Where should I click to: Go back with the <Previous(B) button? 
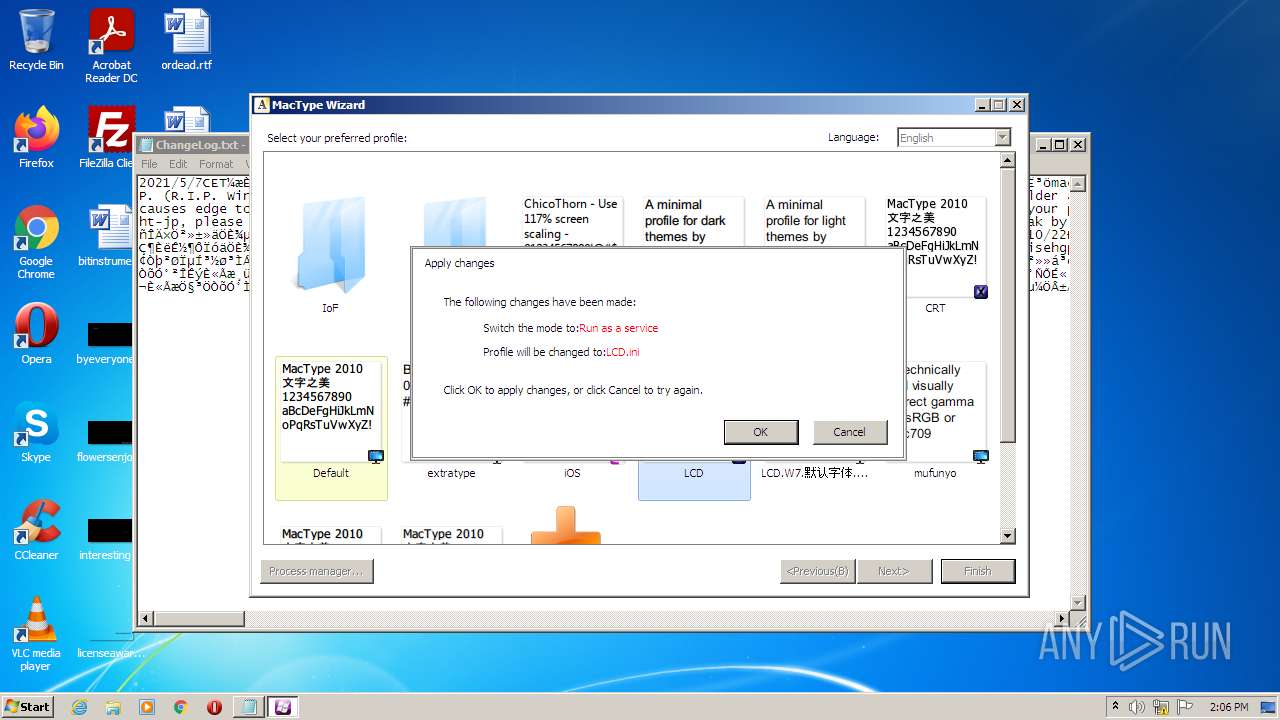click(818, 571)
